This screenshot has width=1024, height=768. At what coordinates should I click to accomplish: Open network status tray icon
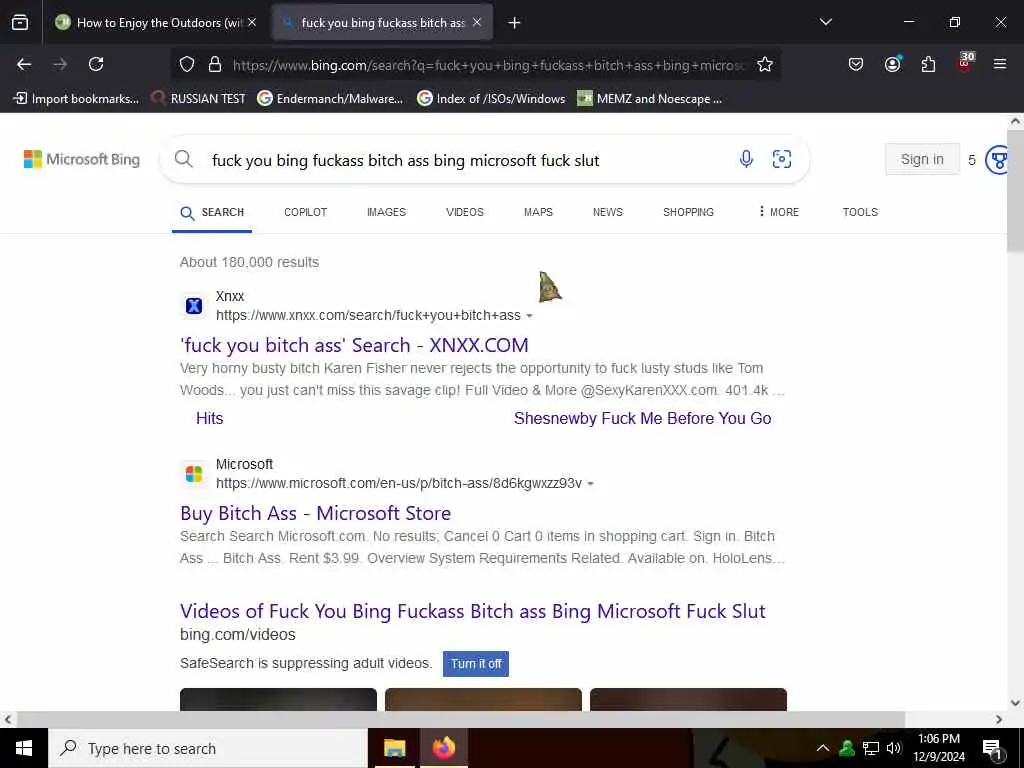point(871,748)
